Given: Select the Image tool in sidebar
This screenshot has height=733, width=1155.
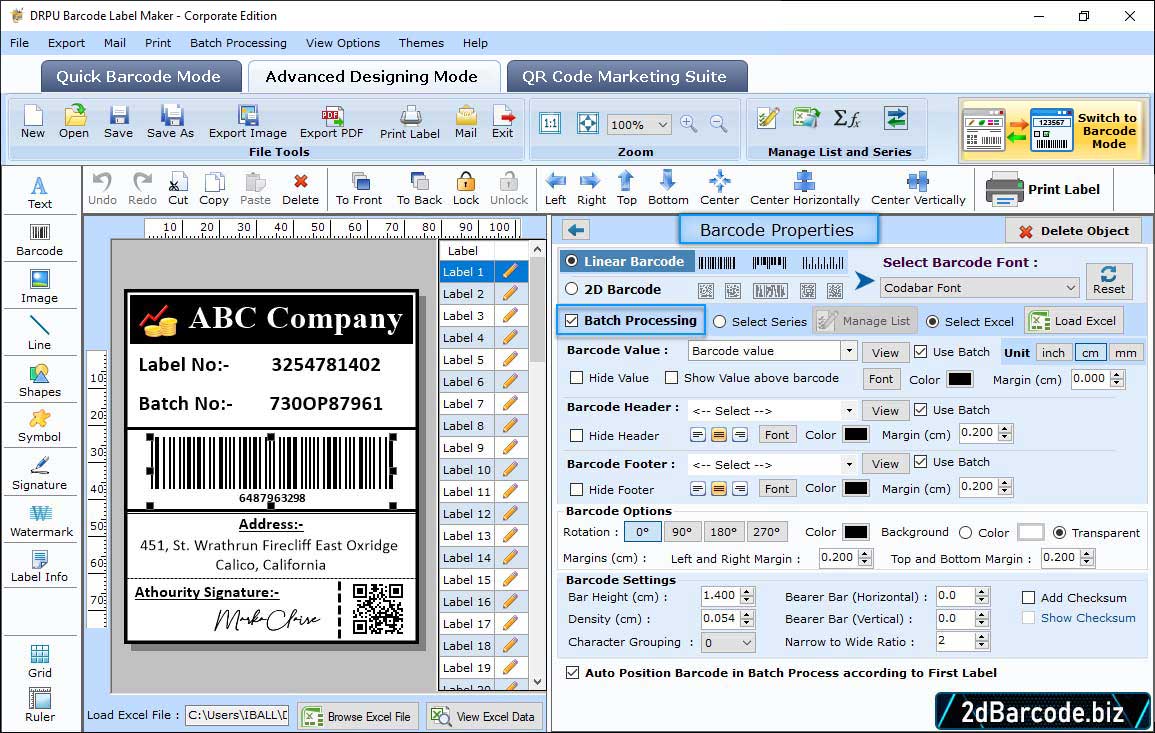Looking at the screenshot, I should click(40, 287).
